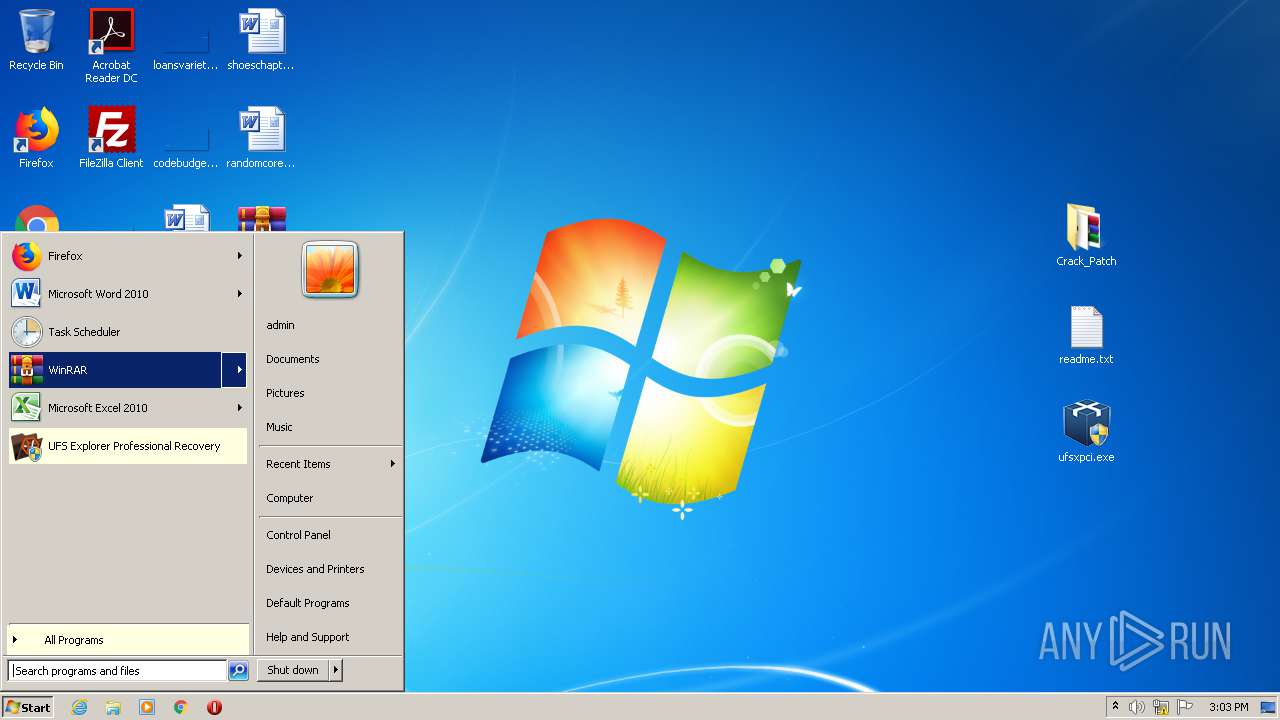Show All Programs list
1280x720 pixels.
point(128,640)
